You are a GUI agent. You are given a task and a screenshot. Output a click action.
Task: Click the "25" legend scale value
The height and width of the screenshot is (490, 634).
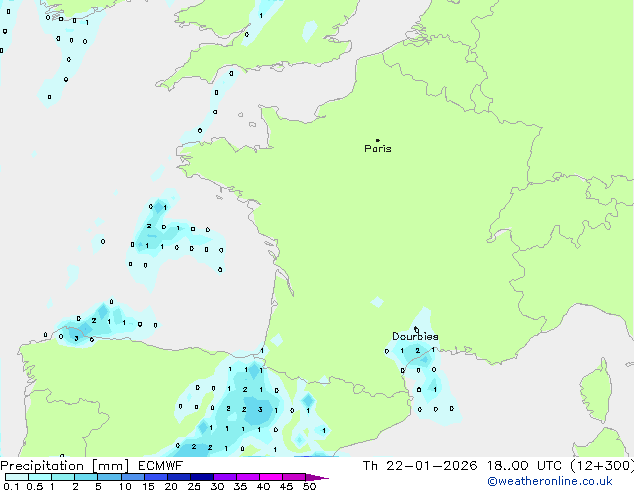click(x=194, y=486)
